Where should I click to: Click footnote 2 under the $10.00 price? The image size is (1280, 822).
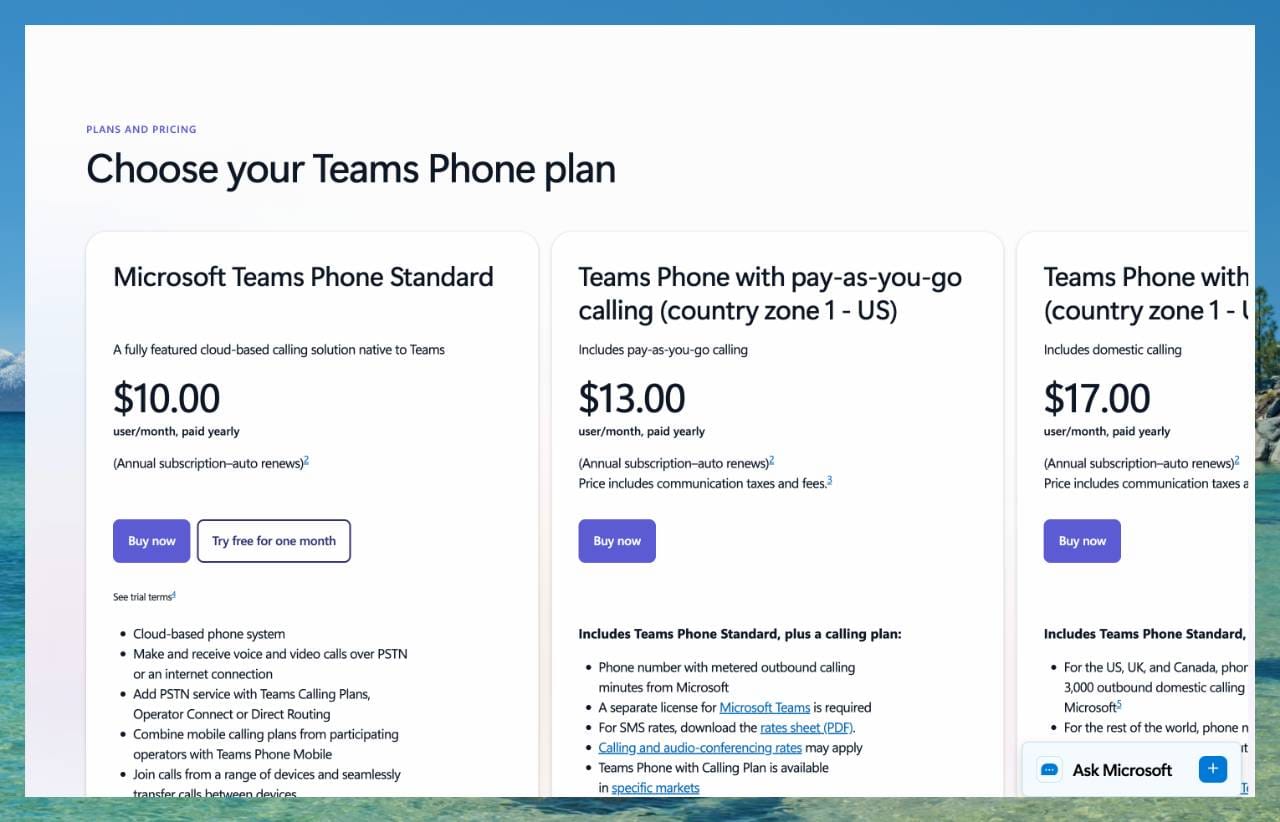pyautogui.click(x=306, y=460)
